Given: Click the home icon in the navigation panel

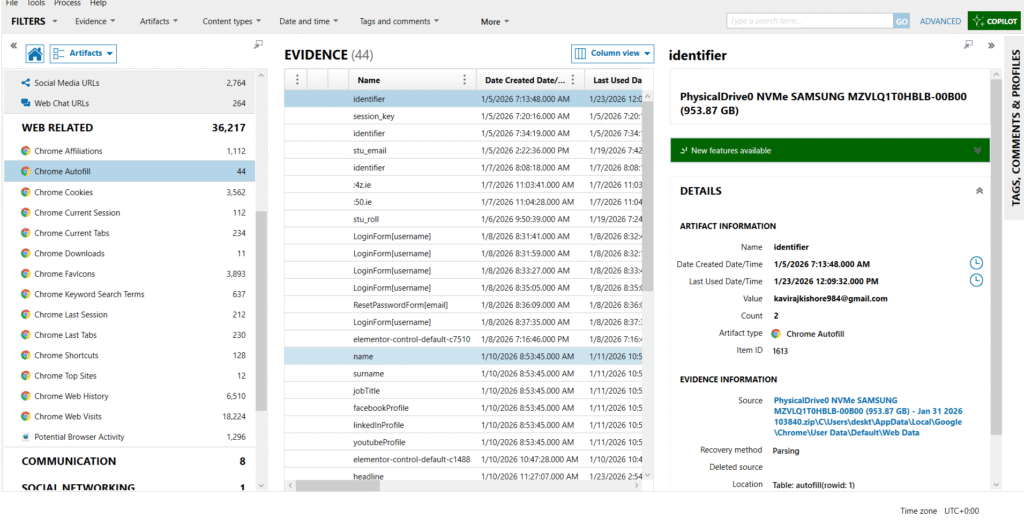Looking at the screenshot, I should coord(35,54).
